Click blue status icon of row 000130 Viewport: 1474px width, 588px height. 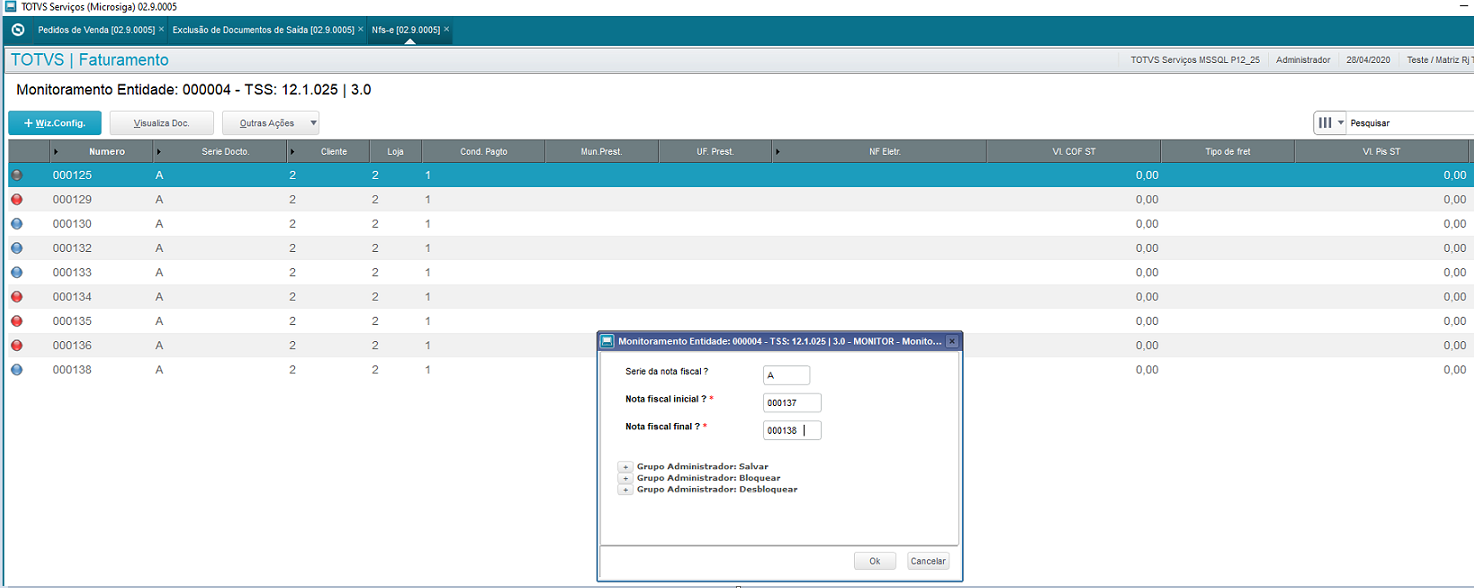16,223
